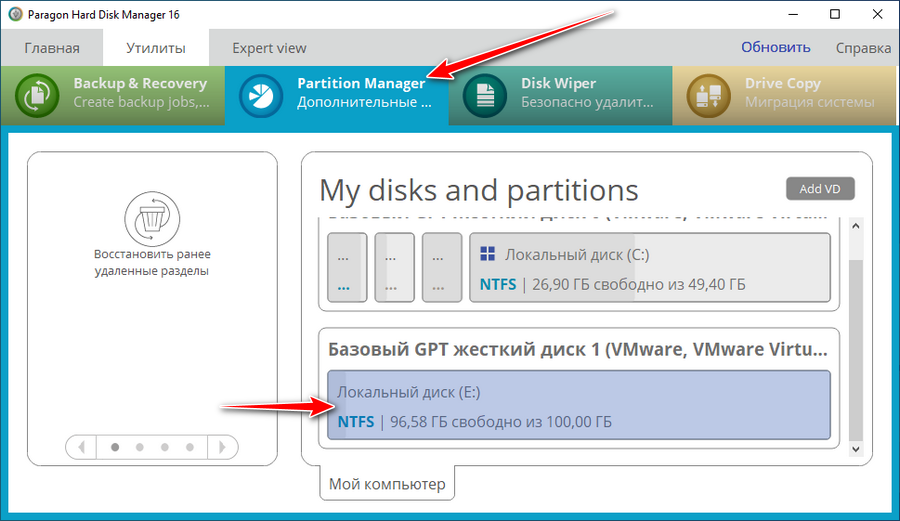Viewport: 900px width, 521px height.
Task: Switch to the Главная tab
Action: point(52,48)
